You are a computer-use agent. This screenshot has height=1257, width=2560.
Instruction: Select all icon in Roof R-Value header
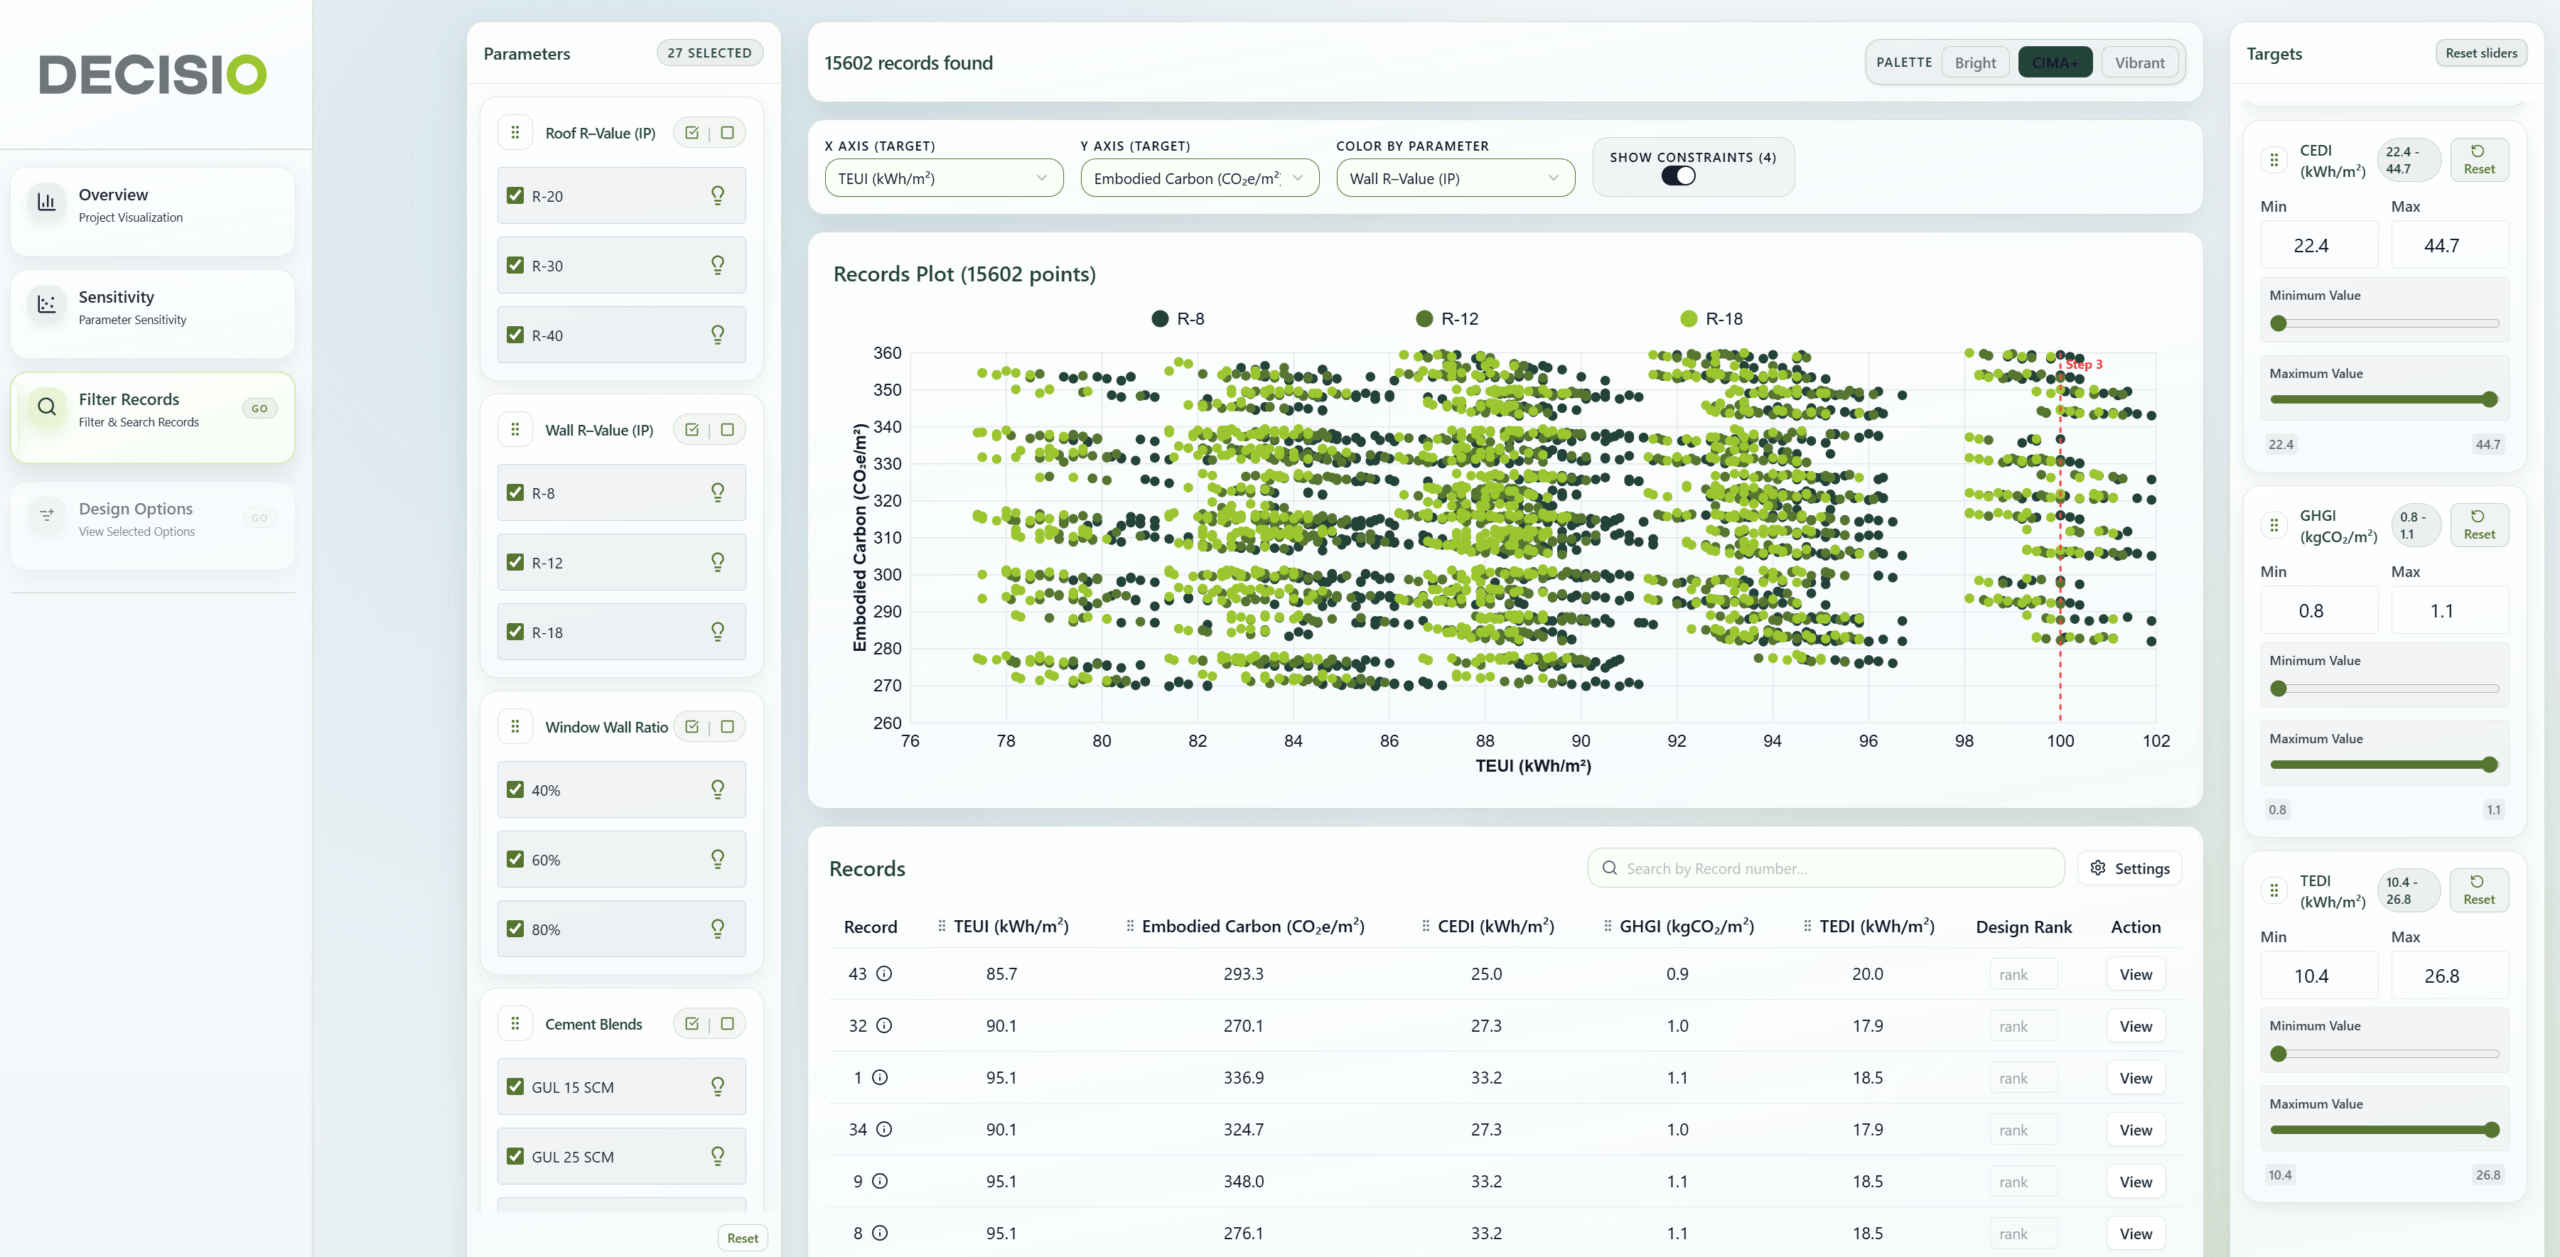point(692,133)
